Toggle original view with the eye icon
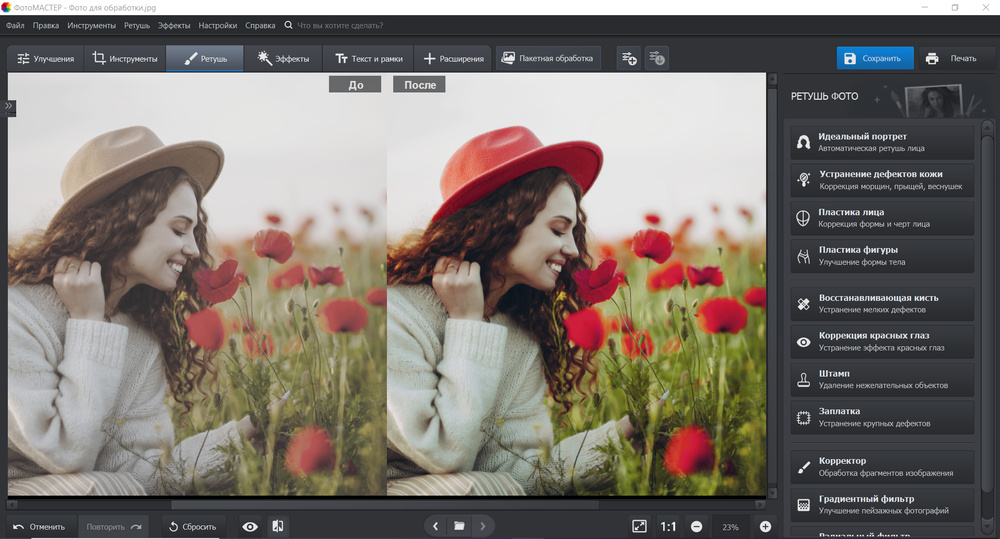Screen dimensions: 1000x539 (x=250, y=526)
